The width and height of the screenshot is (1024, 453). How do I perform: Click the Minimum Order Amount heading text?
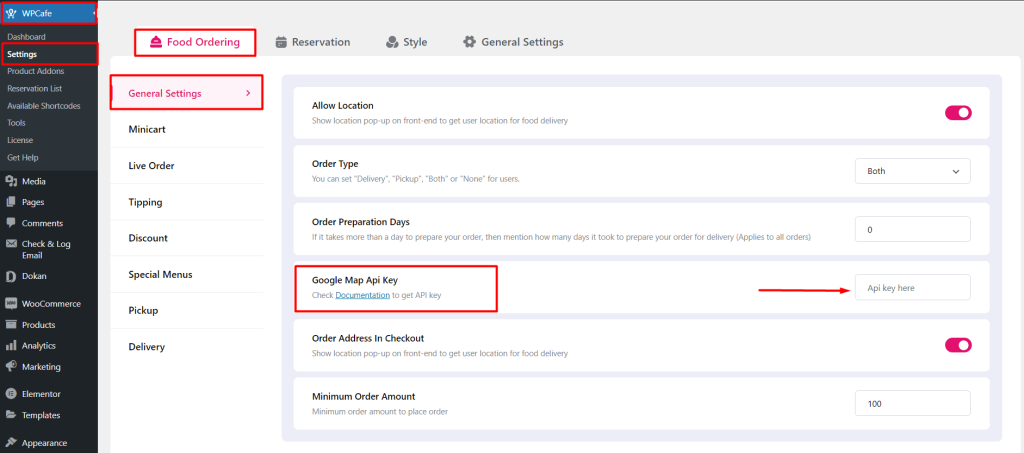pyautogui.click(x=364, y=396)
